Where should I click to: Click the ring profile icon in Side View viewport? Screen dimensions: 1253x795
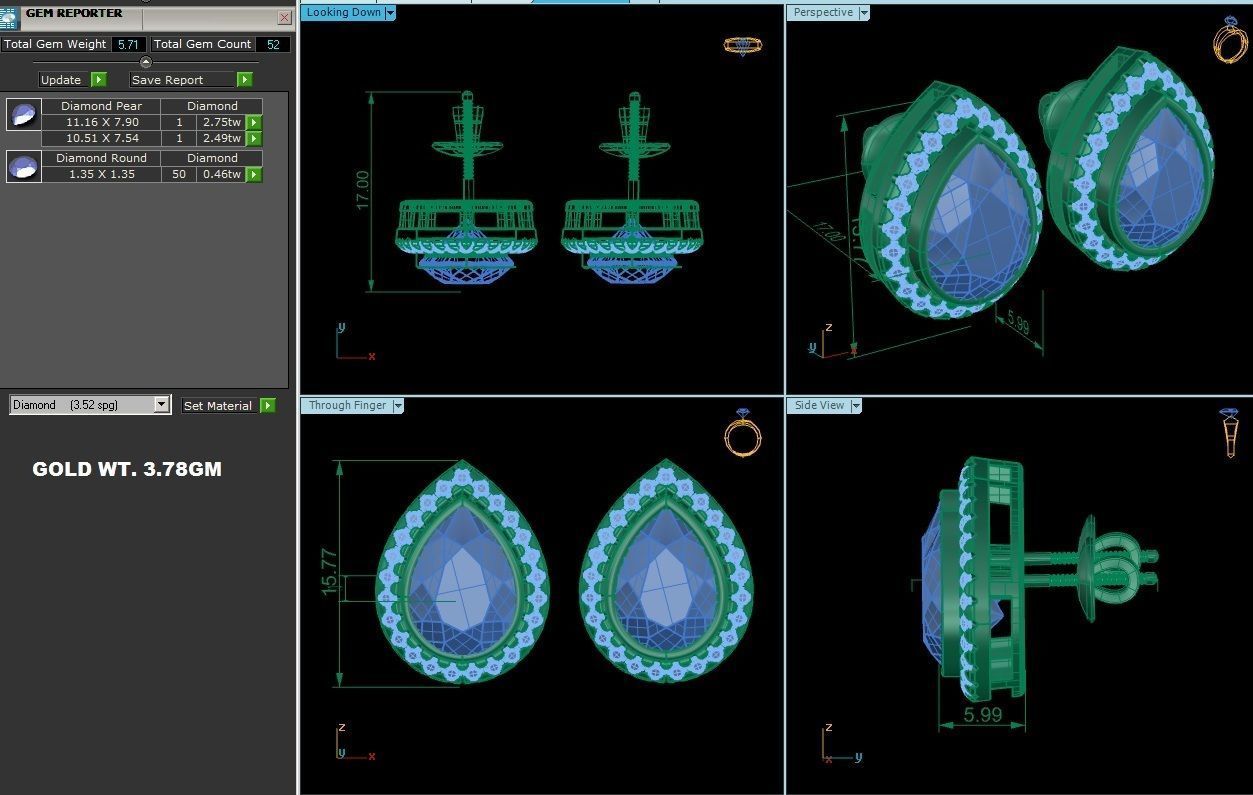pyautogui.click(x=1229, y=433)
